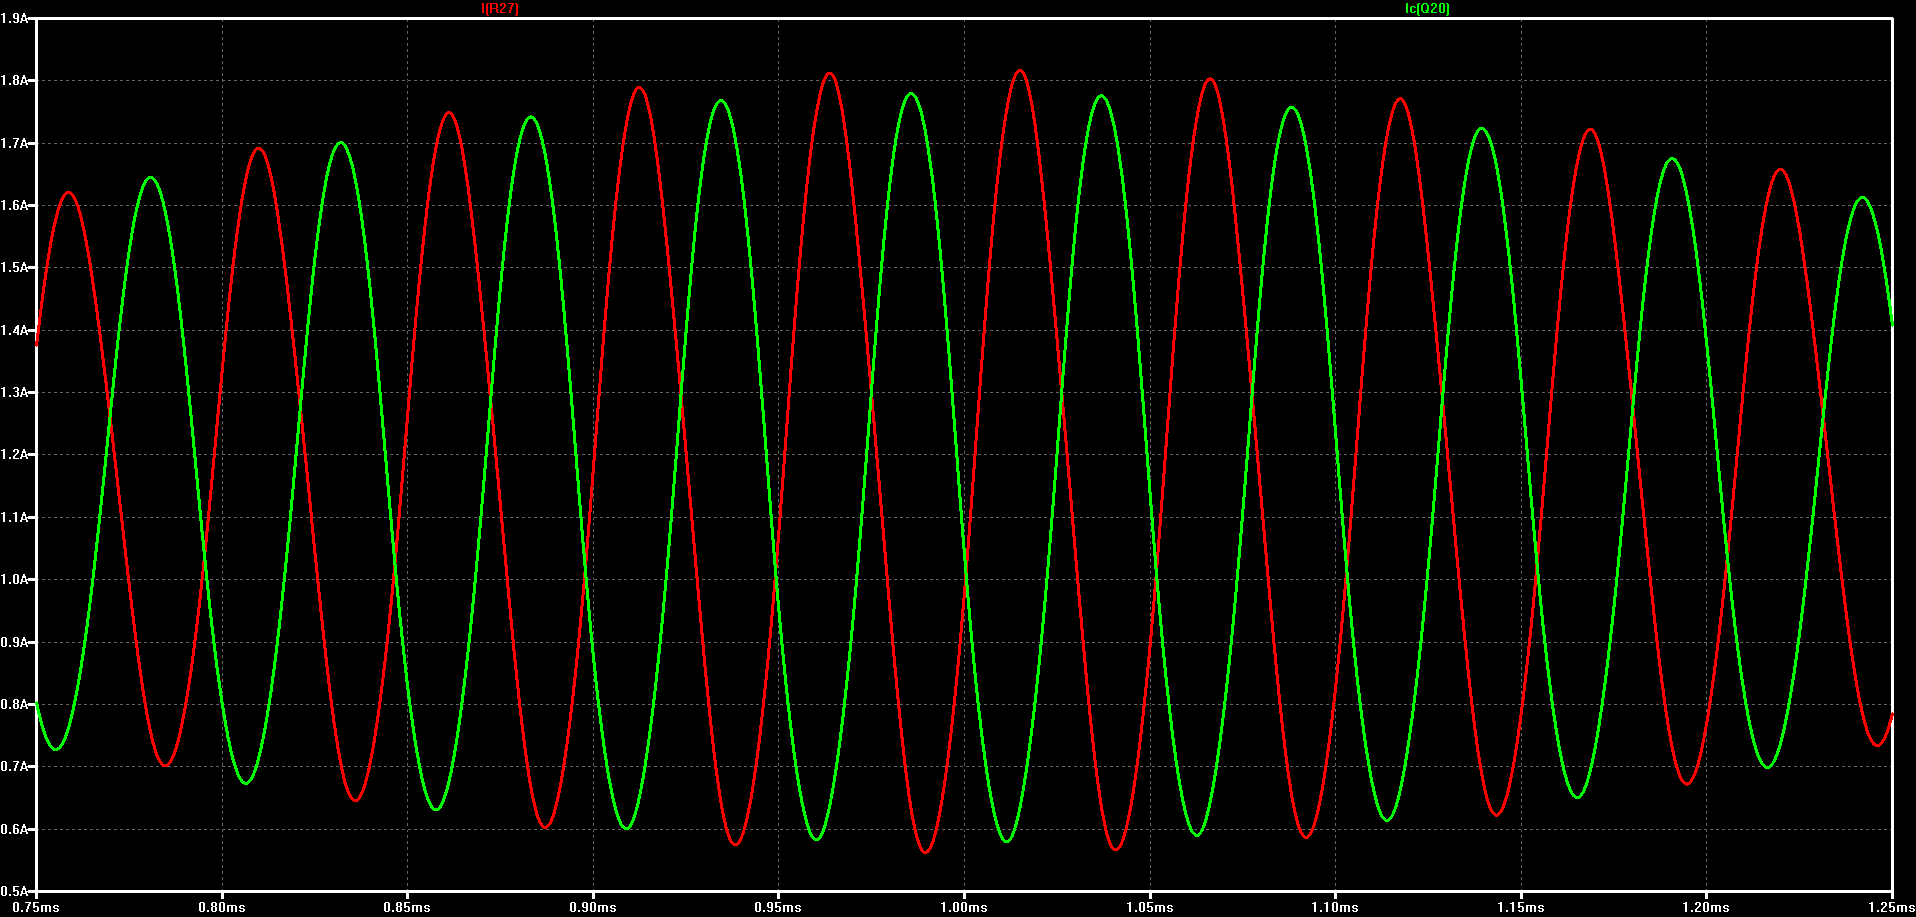Click the 1.15ms time axis label
Screen dimensions: 1916x917
(x=1521, y=908)
